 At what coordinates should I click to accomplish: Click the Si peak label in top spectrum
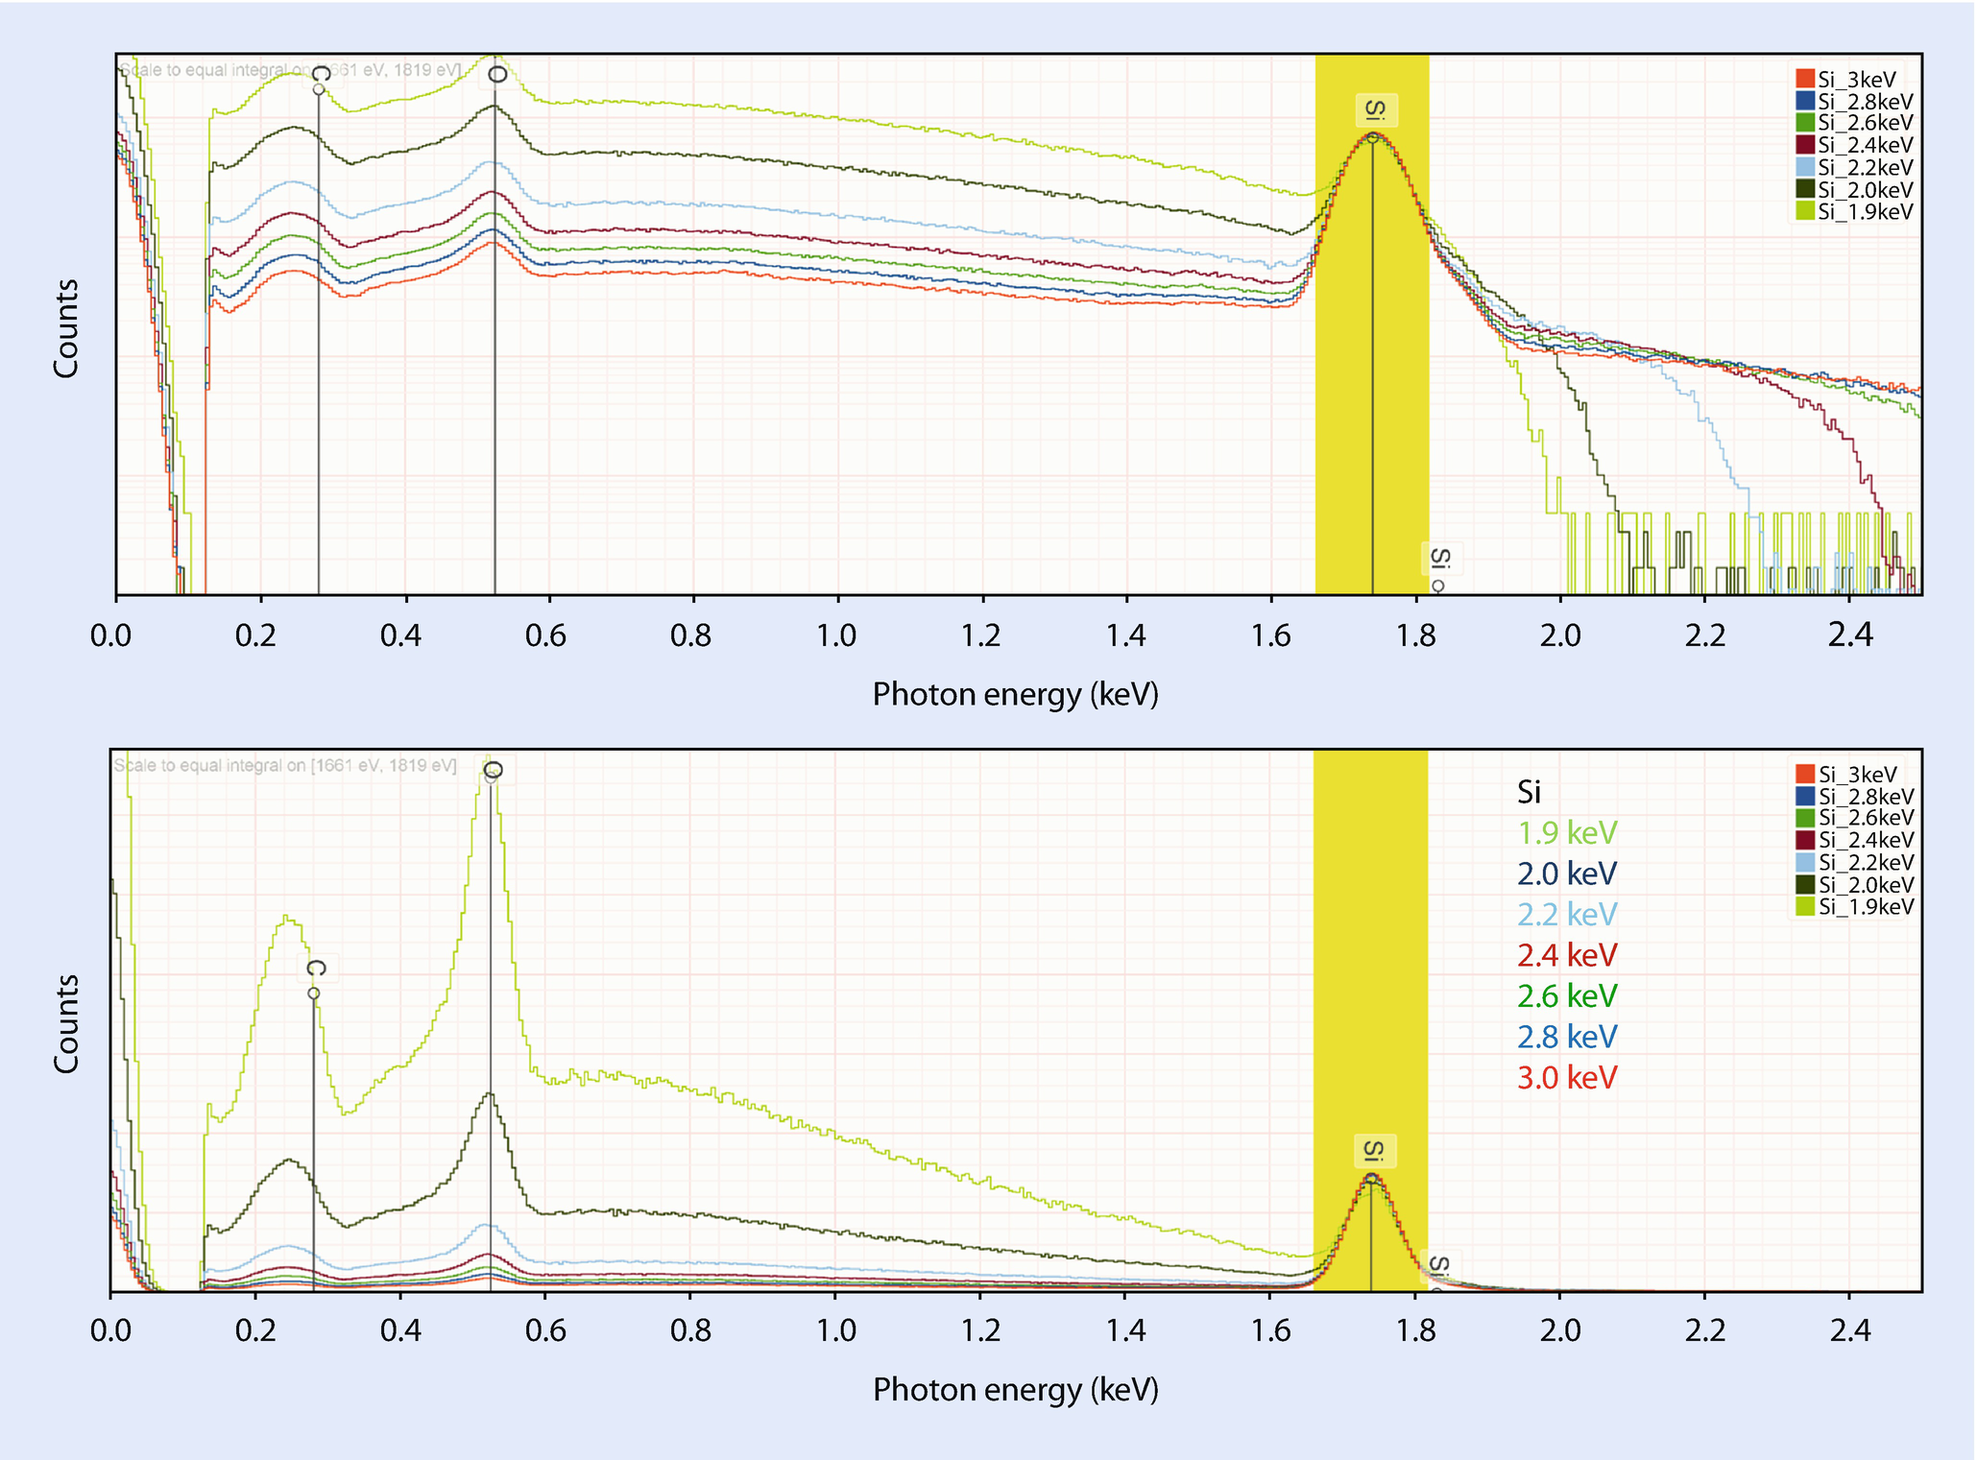pyautogui.click(x=1376, y=110)
